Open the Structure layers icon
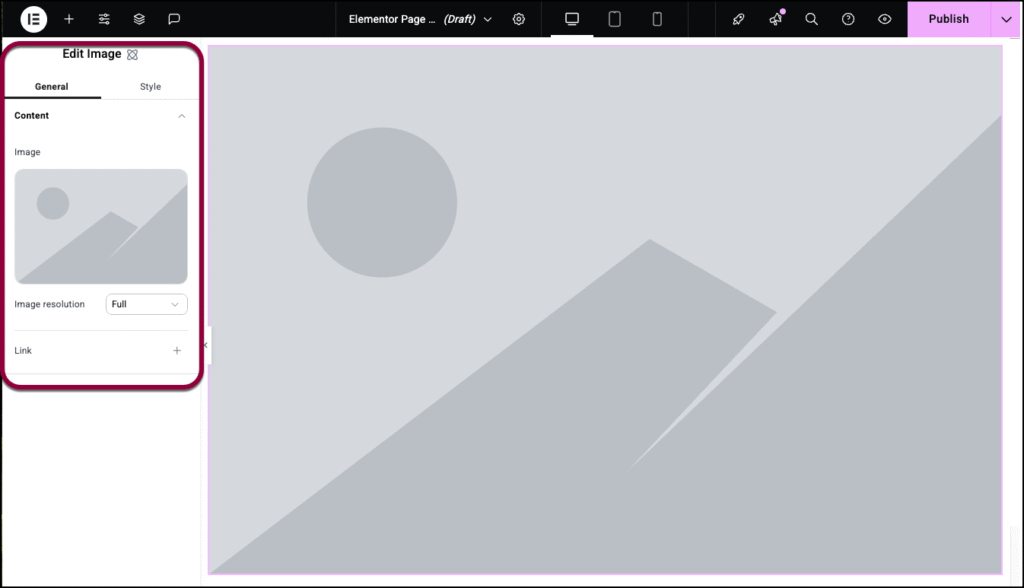 click(139, 19)
